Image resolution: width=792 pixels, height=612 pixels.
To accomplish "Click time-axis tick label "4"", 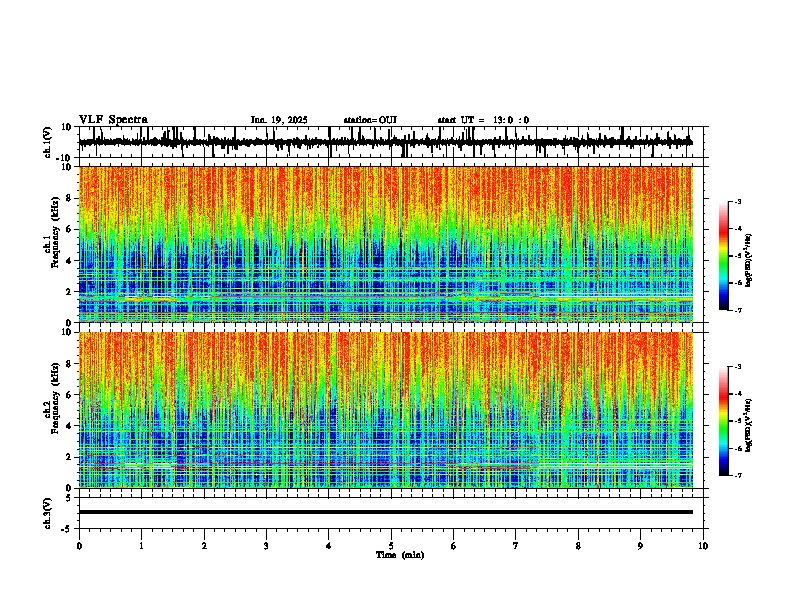I will click(x=329, y=546).
